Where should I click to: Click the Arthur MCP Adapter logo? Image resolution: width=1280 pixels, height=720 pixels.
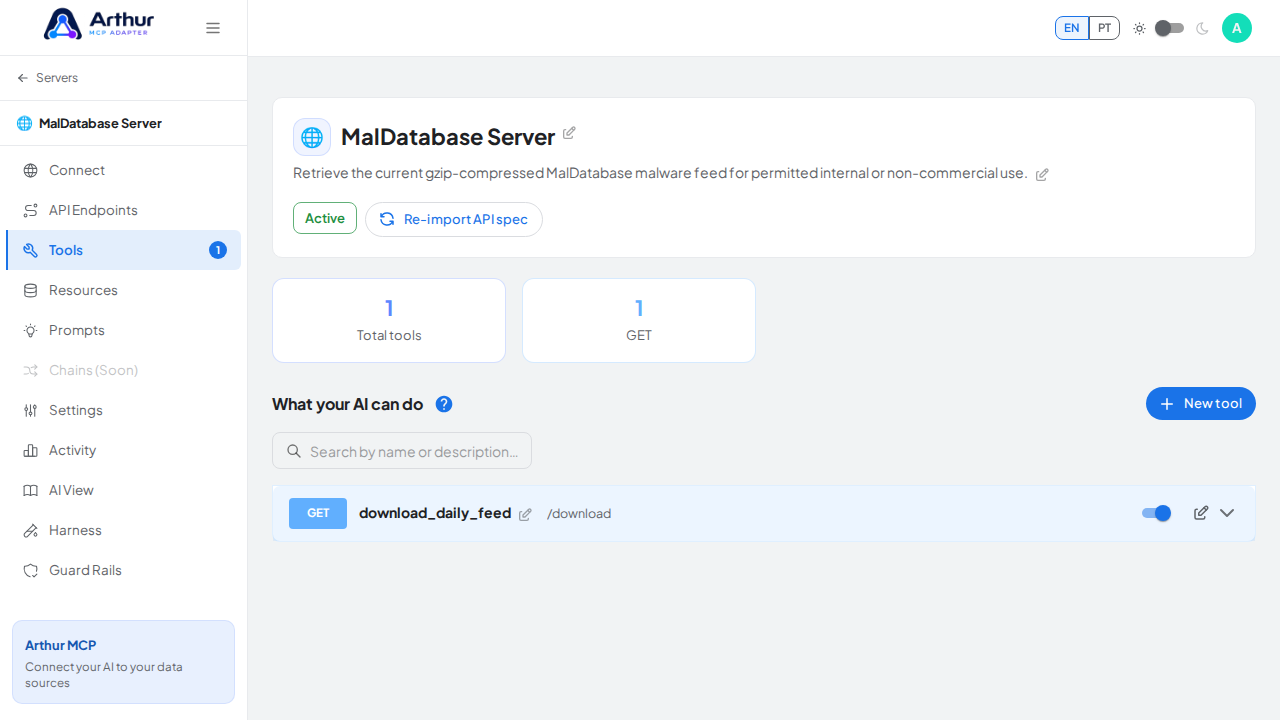(x=99, y=24)
